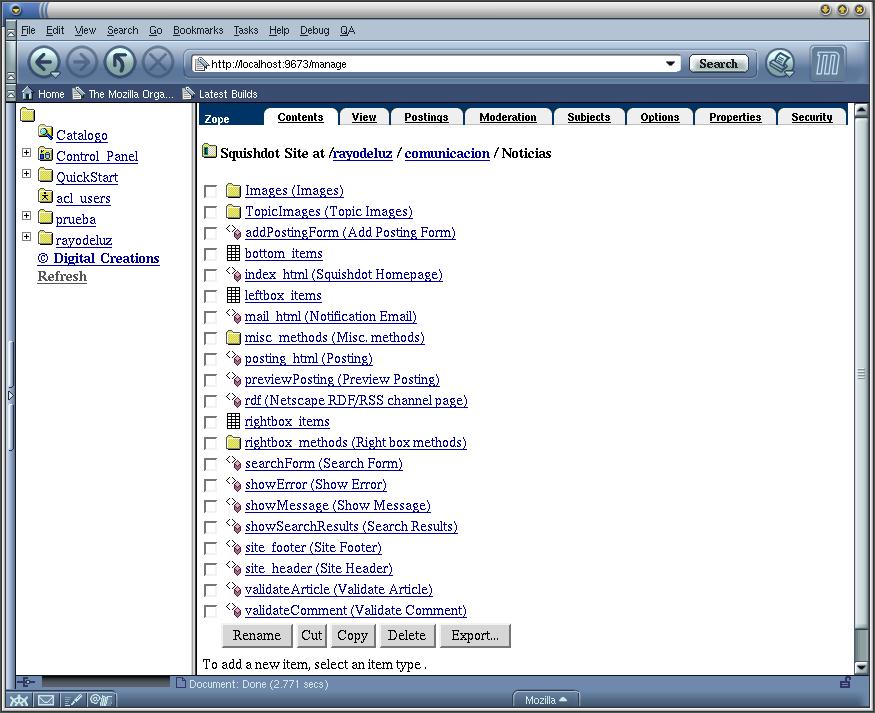This screenshot has width=875, height=713.
Task: Click the security lock icon in status bar
Action: pos(845,682)
